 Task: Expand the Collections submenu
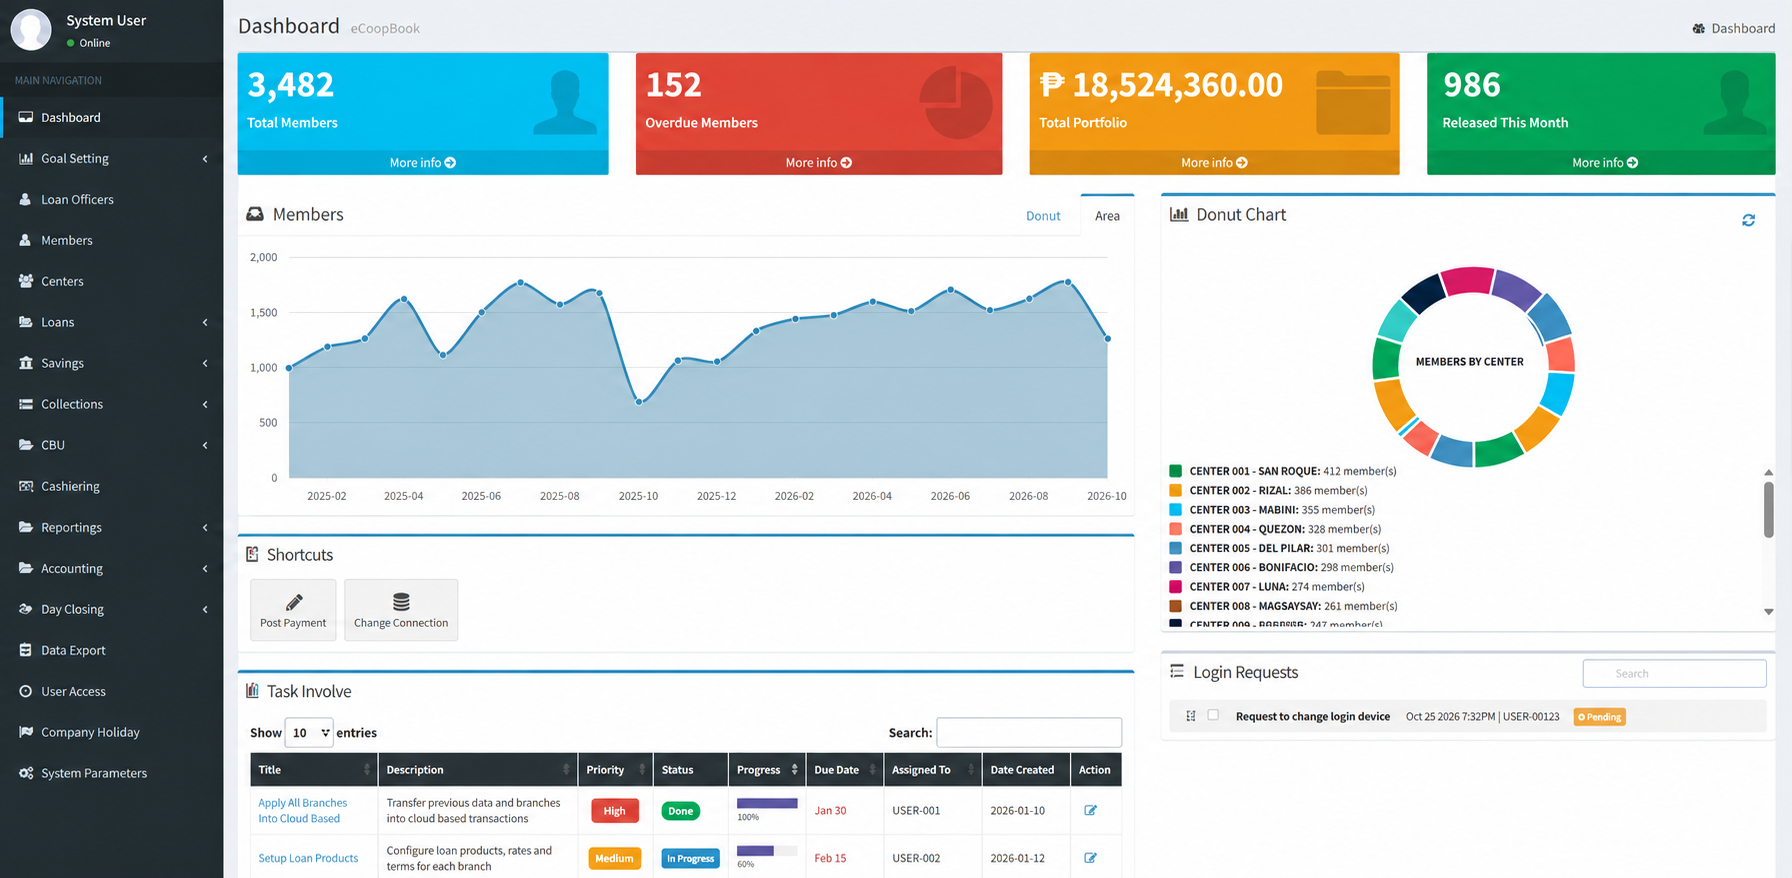[112, 404]
